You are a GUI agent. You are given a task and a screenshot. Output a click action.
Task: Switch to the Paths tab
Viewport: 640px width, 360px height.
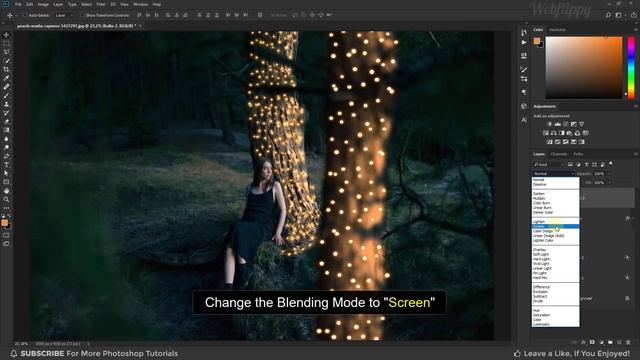[578, 154]
